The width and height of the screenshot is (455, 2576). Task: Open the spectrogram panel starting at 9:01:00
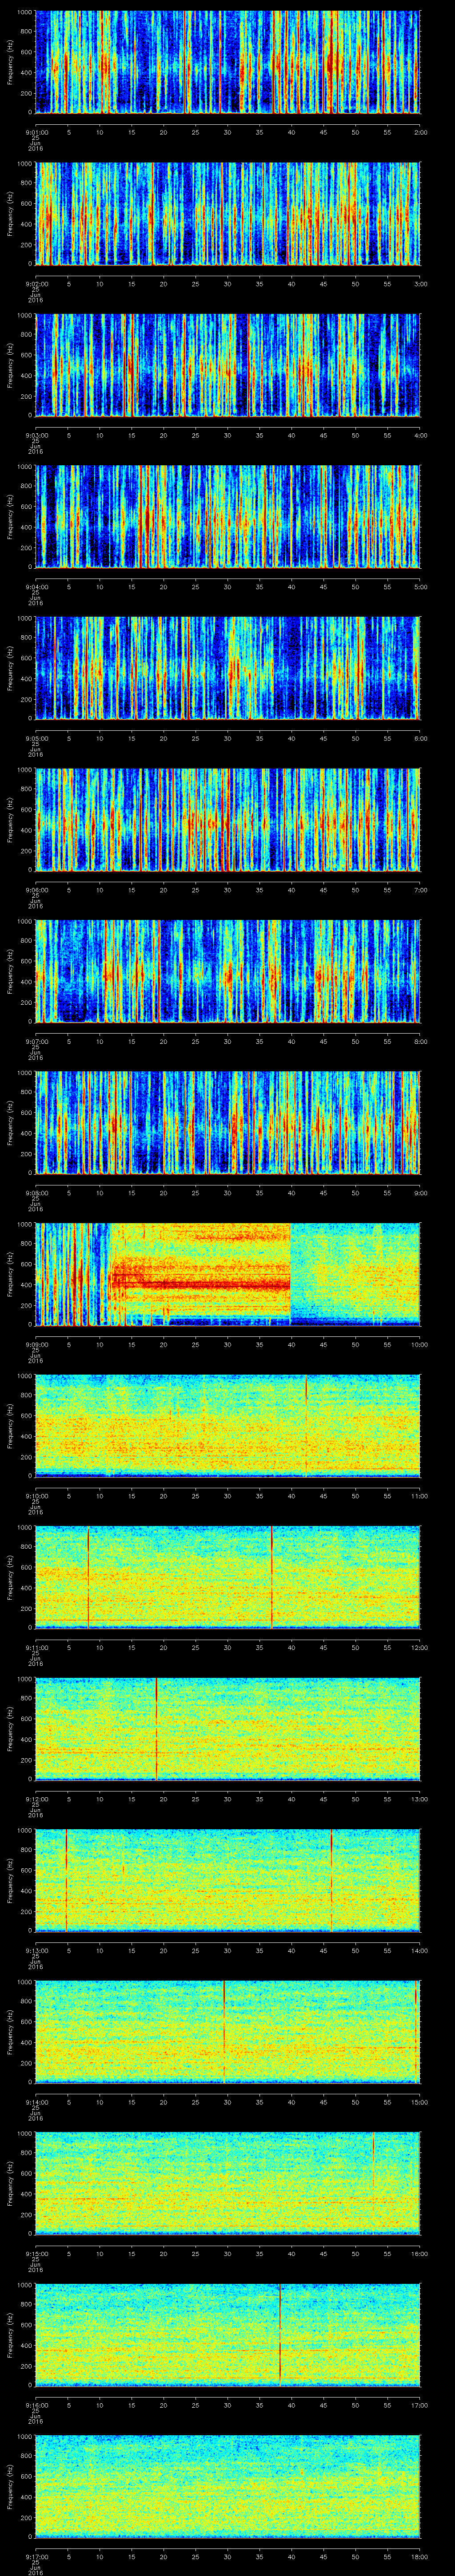[227, 62]
